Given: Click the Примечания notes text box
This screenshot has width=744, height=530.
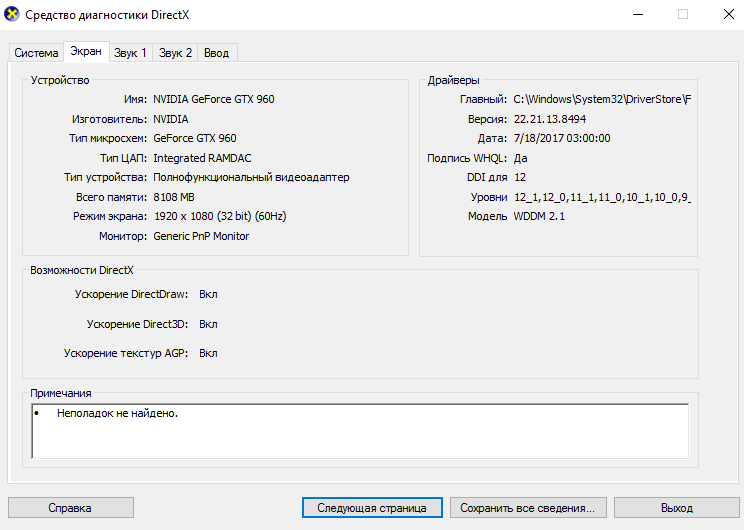Looking at the screenshot, I should (x=360, y=431).
